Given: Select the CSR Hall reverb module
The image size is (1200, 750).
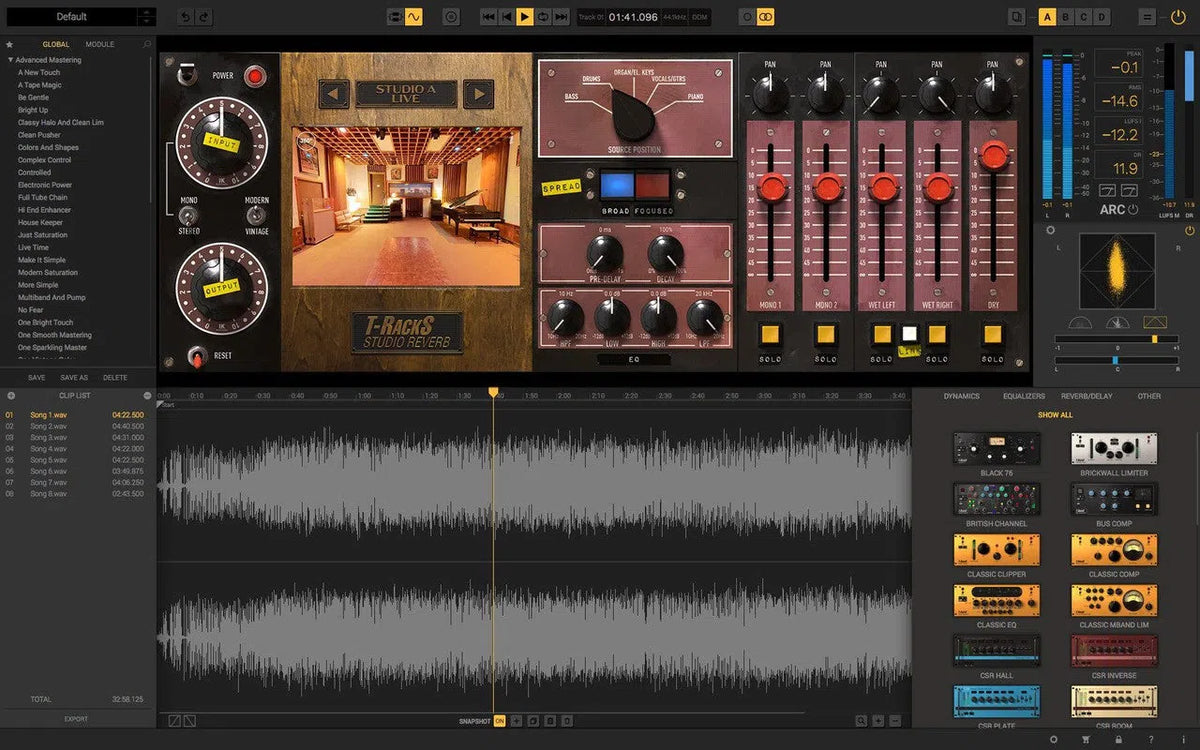Looking at the screenshot, I should click(x=996, y=650).
